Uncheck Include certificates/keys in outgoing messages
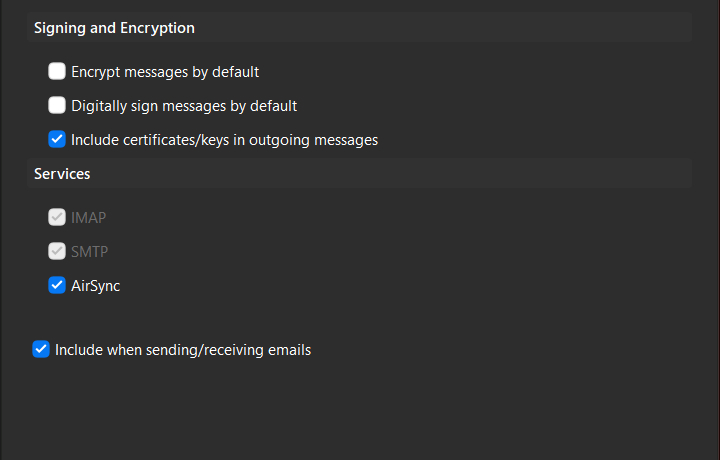 [57, 140]
